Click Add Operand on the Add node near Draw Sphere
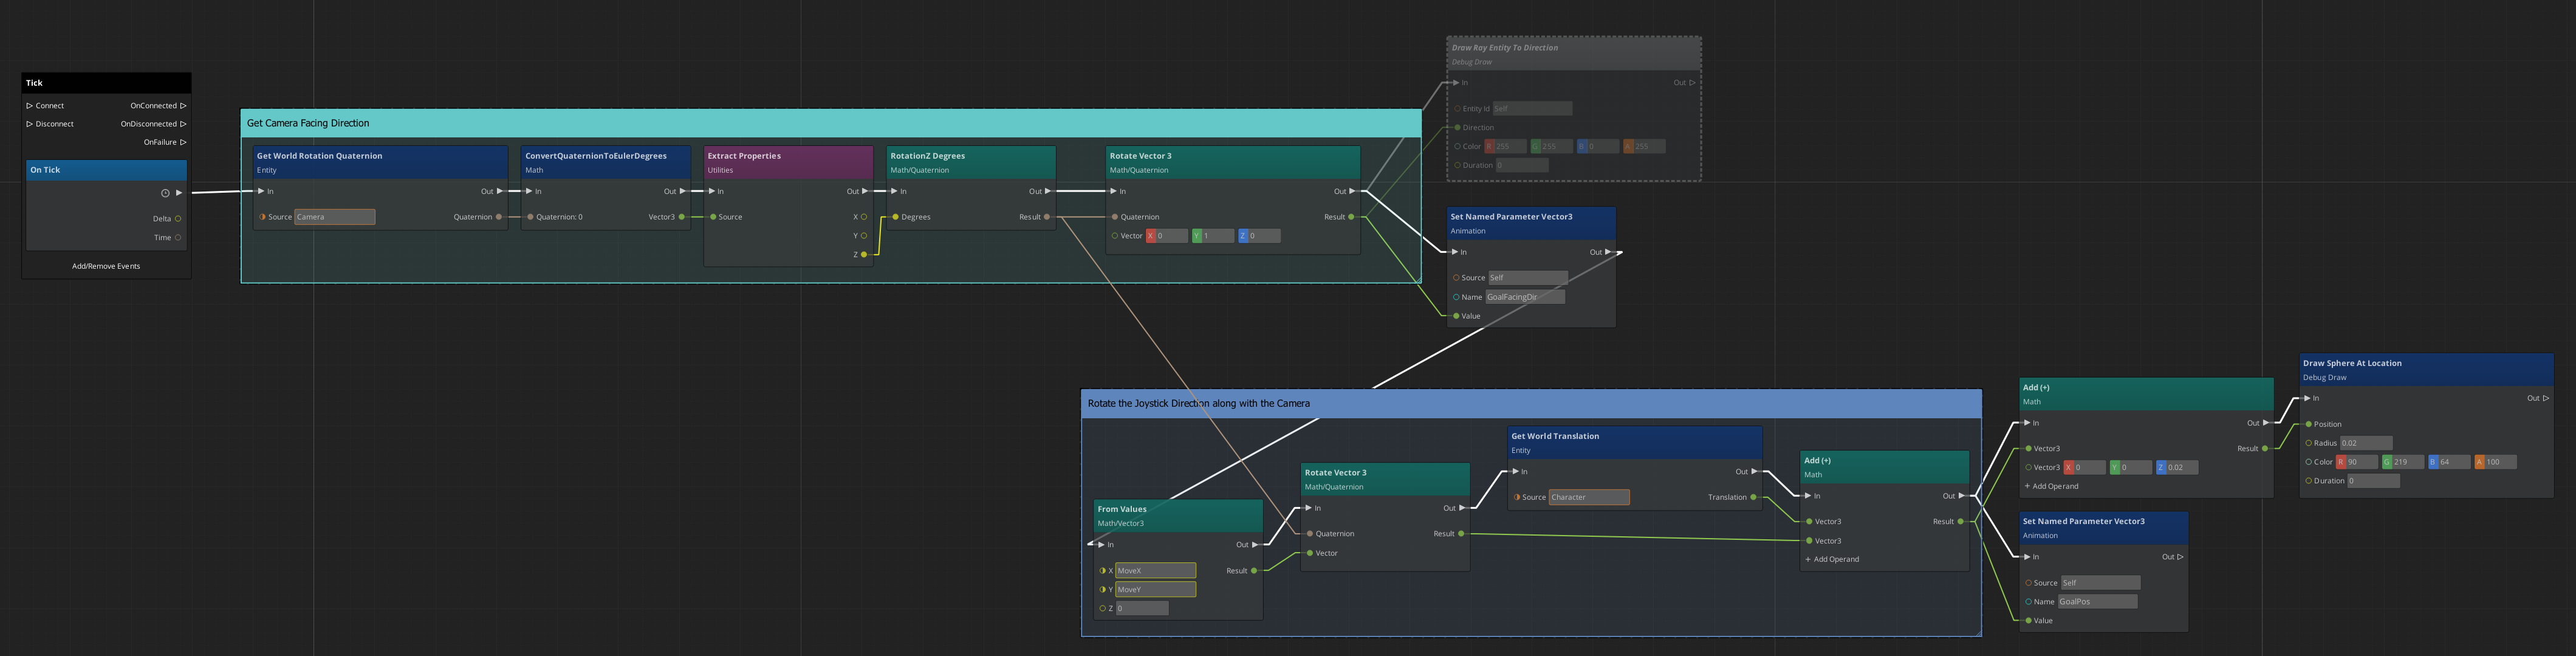The image size is (2576, 656). [2051, 485]
